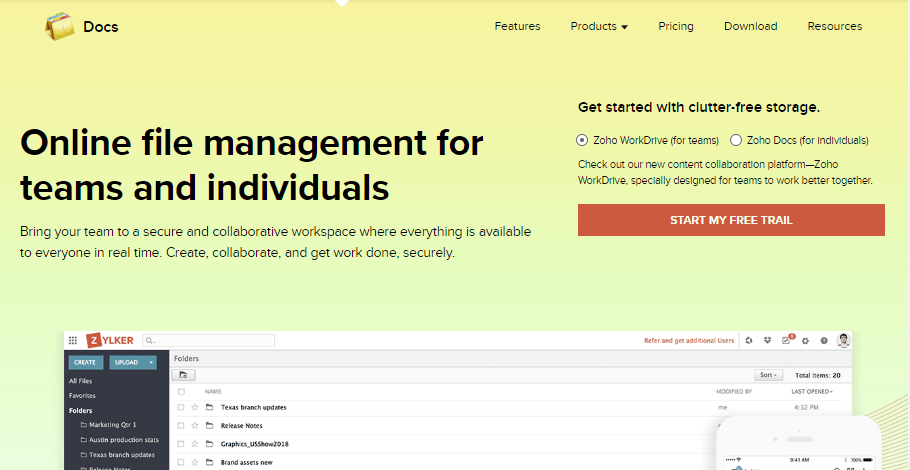The width and height of the screenshot is (910, 470).
Task: Select Zoho WorkDrive (for teams) radio
Action: tap(582, 140)
